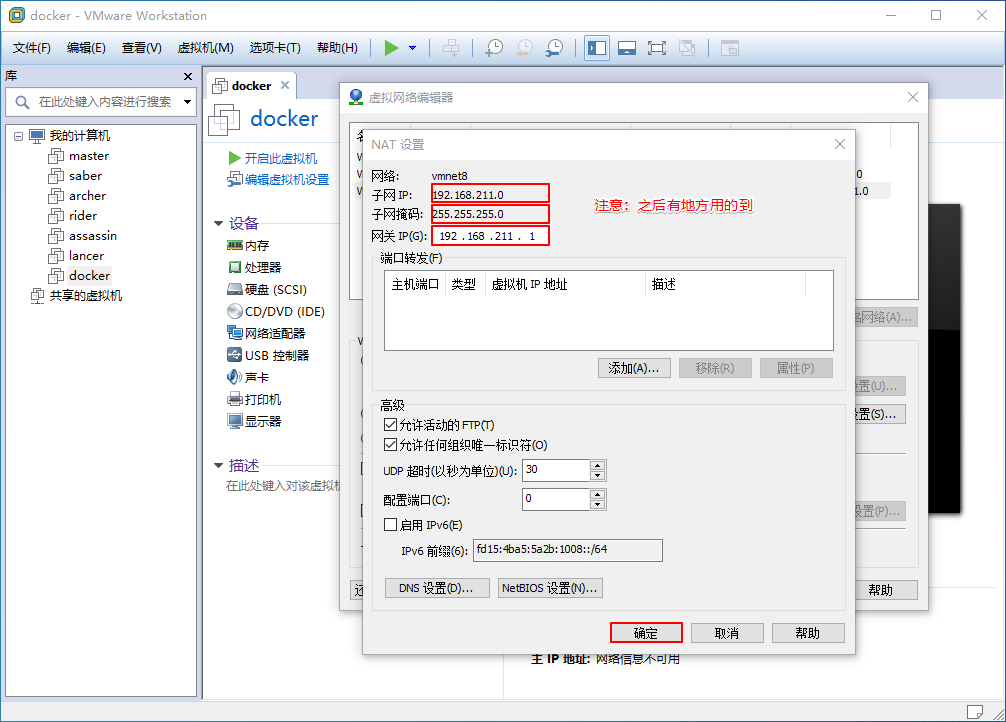Switch to the docker tab

[250, 86]
